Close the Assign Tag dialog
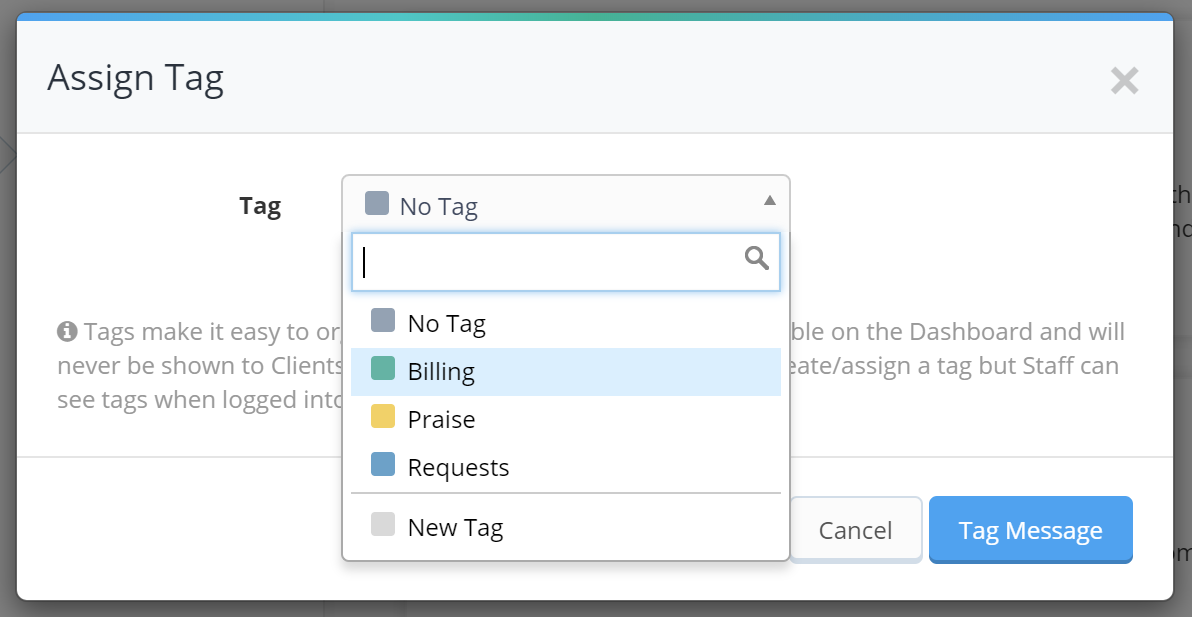 pyautogui.click(x=1124, y=81)
